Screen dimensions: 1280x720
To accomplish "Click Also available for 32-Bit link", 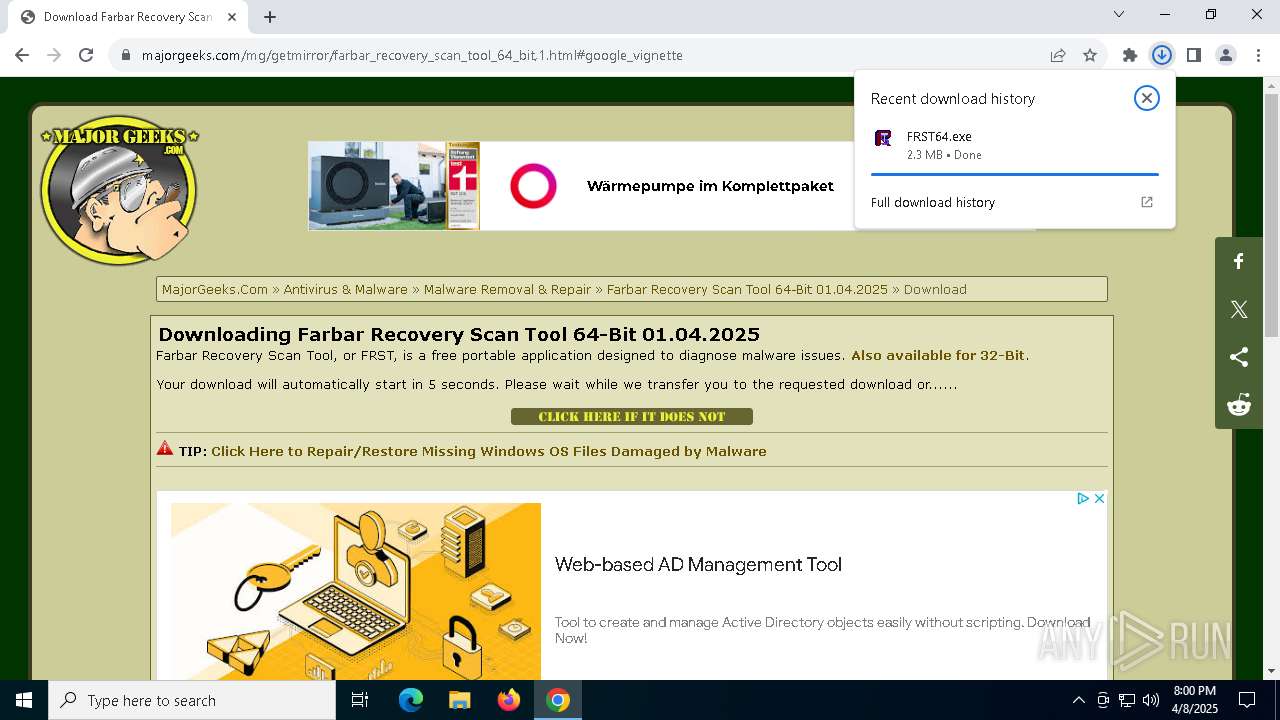I will pyautogui.click(x=938, y=355).
